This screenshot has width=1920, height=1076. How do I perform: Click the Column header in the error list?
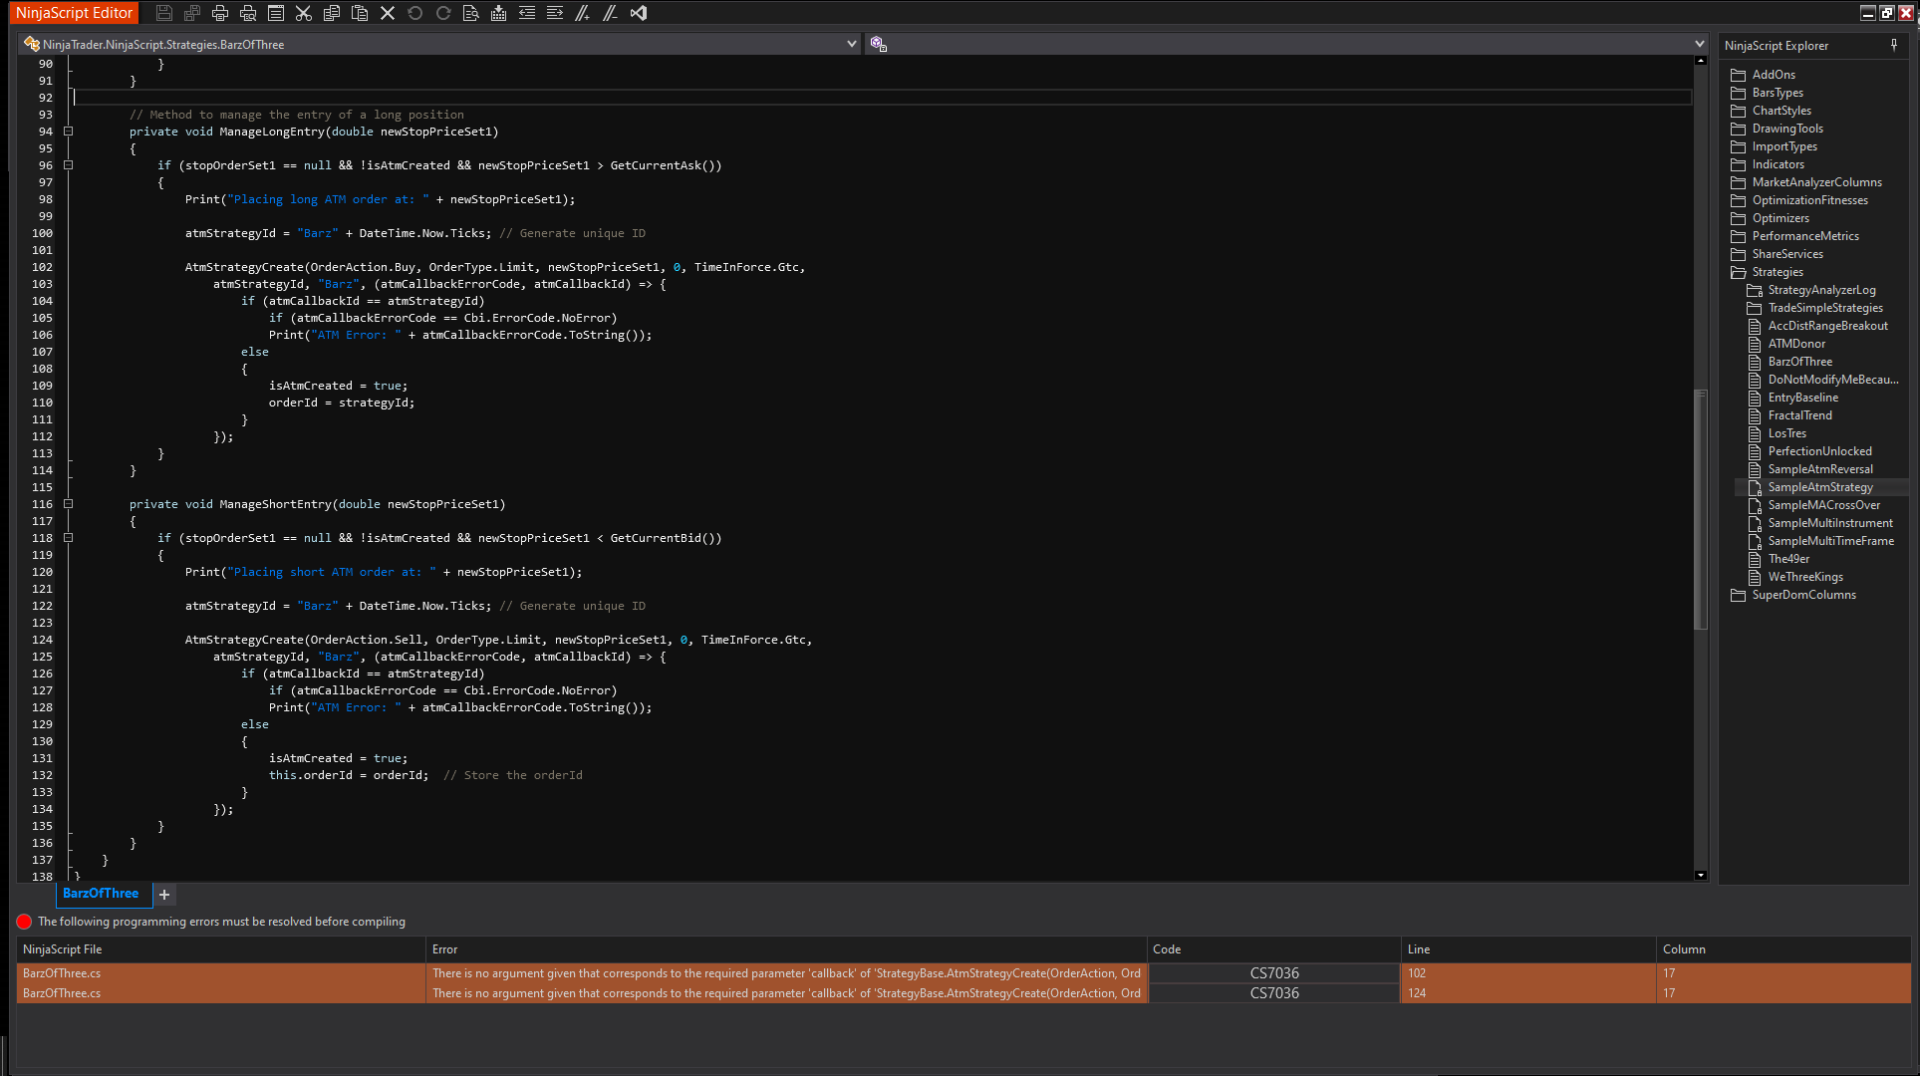pyautogui.click(x=1784, y=949)
